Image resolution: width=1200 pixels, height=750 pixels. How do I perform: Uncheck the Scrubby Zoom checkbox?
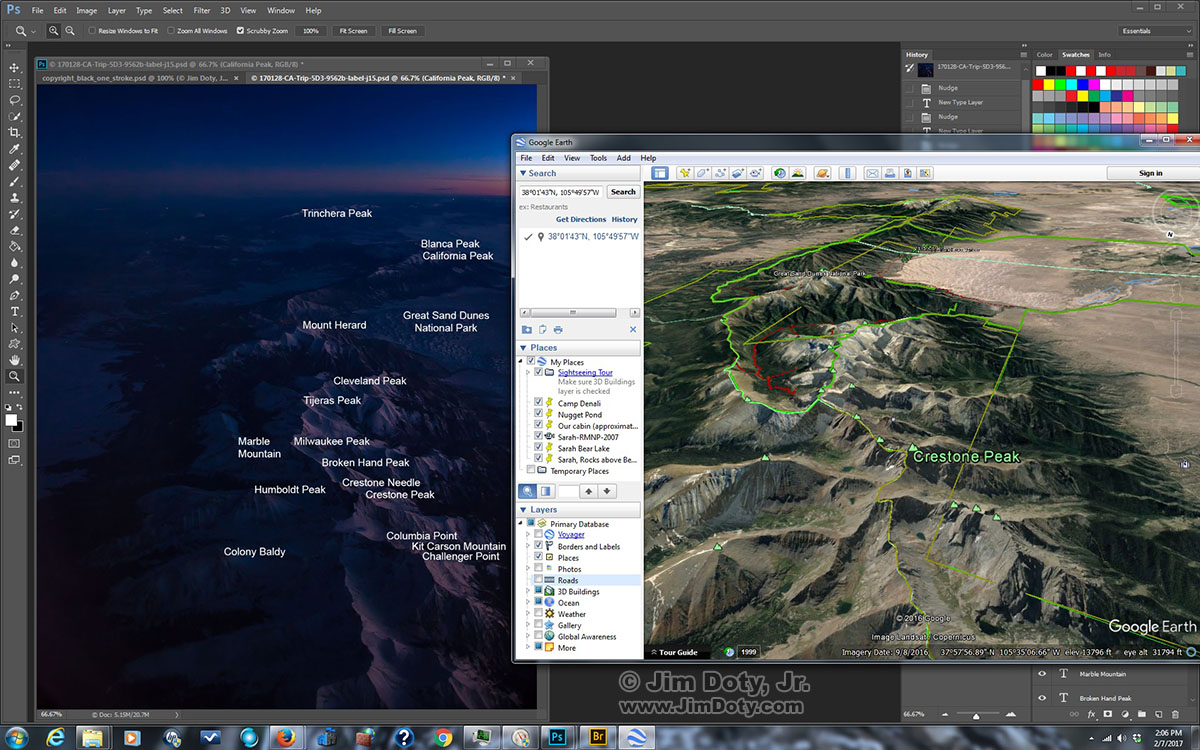[240, 31]
